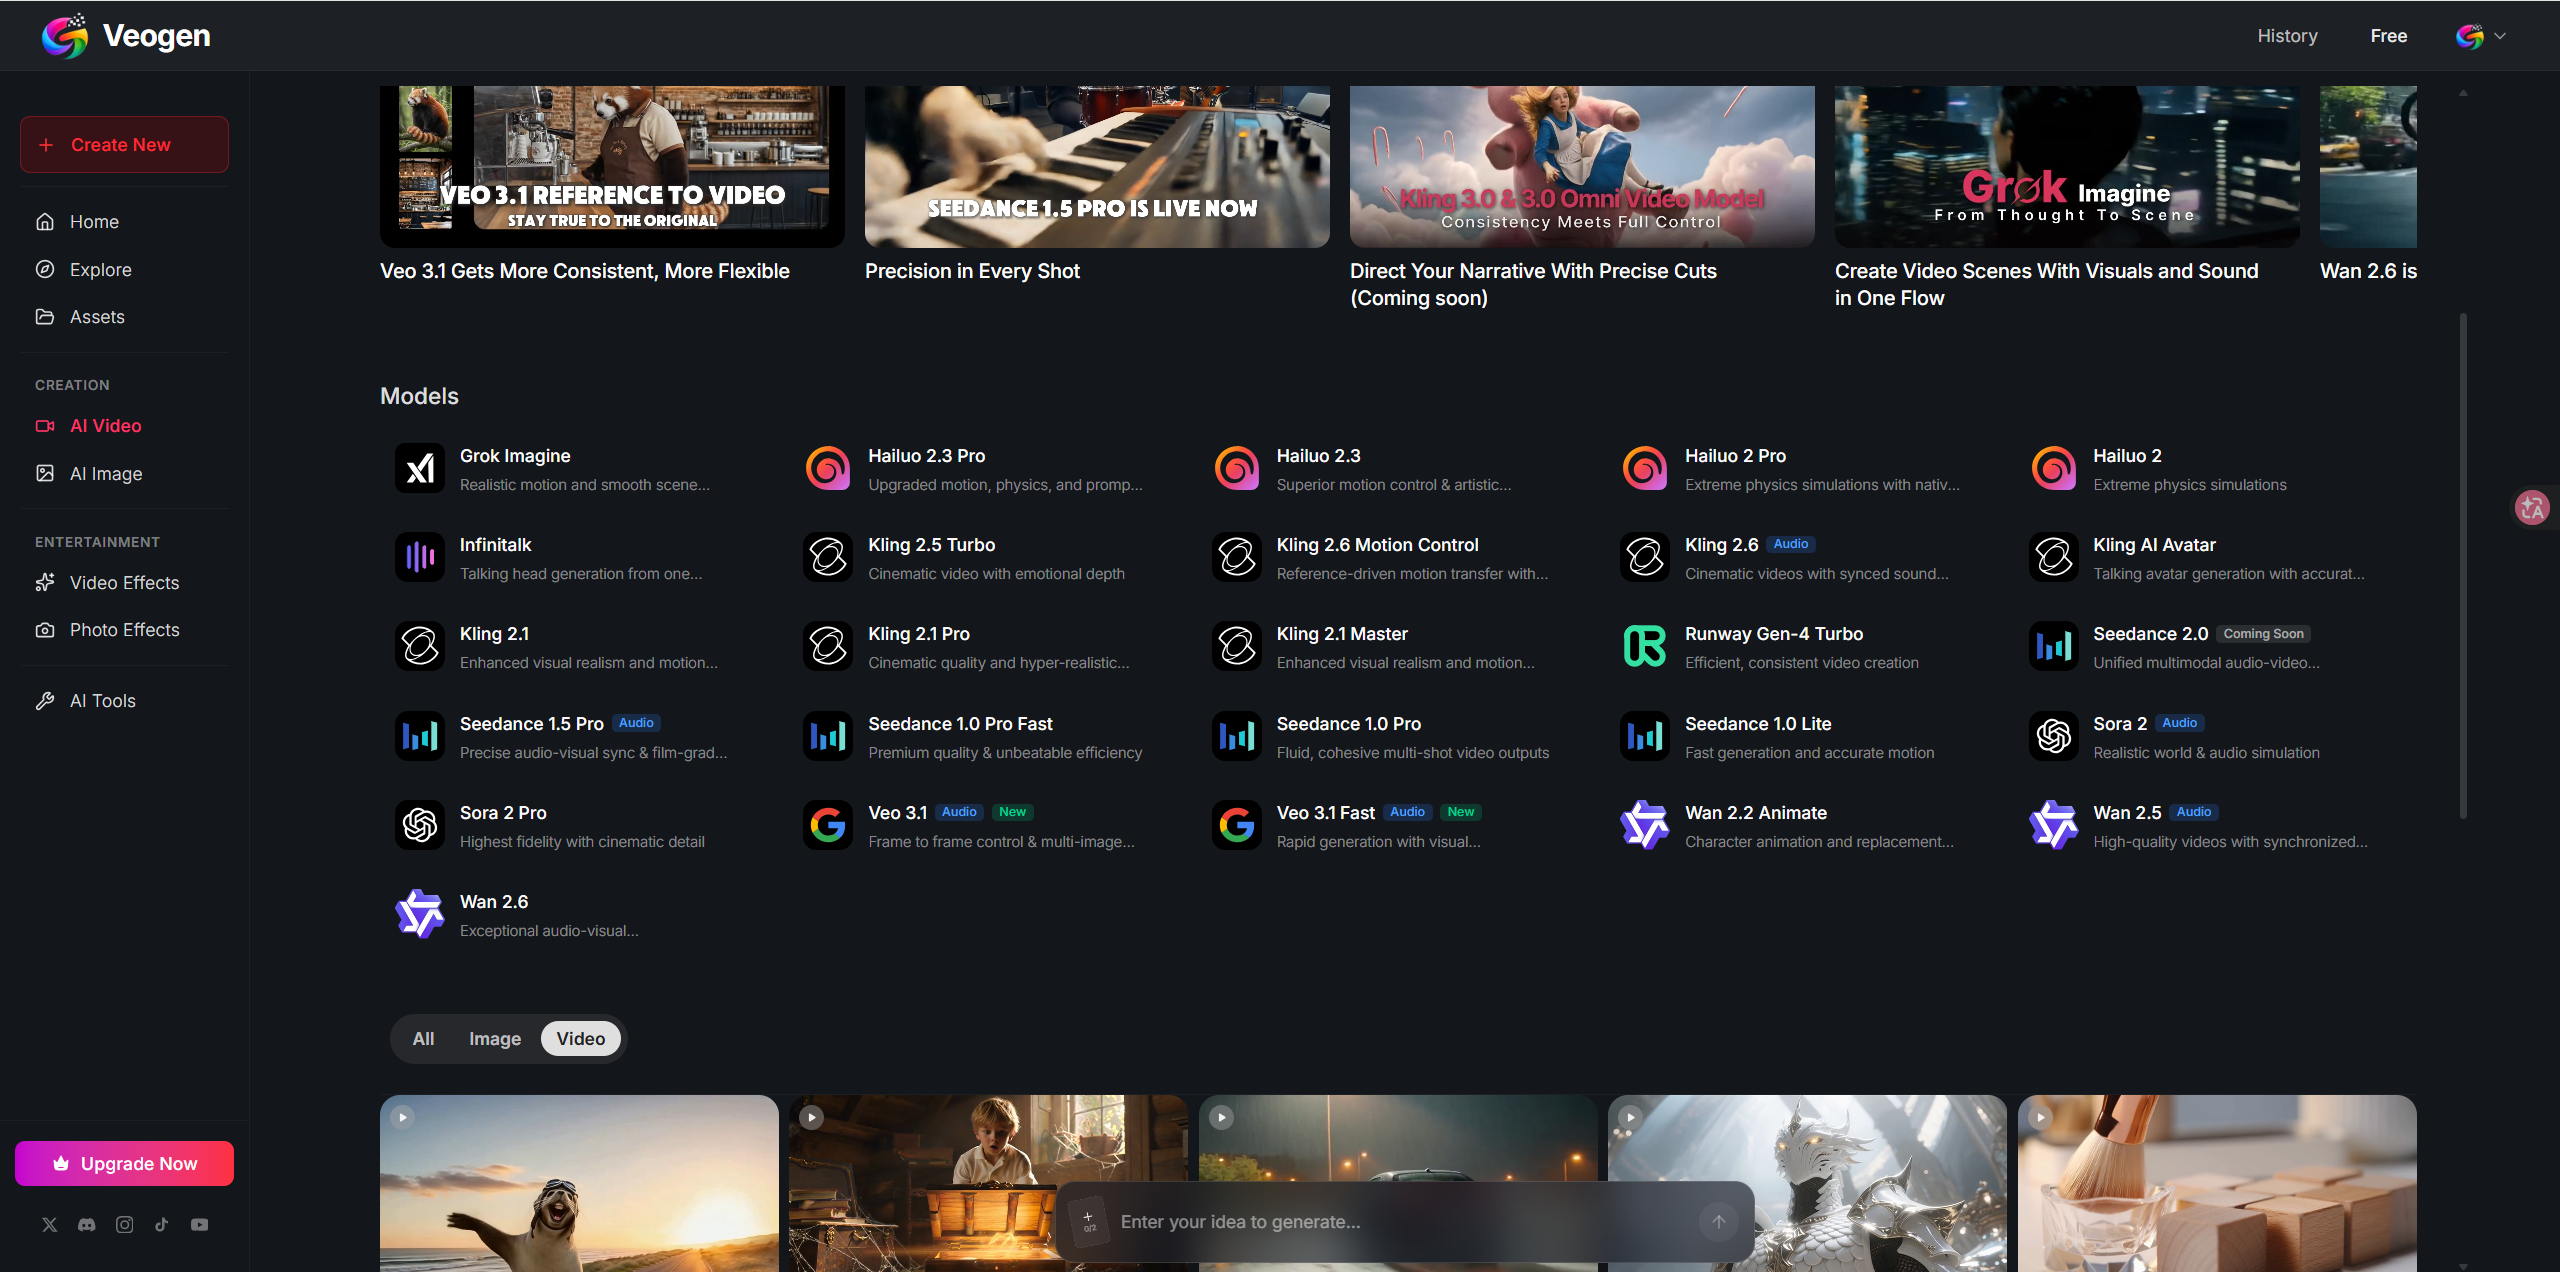Play the dragon video thumbnail
The height and width of the screenshot is (1272, 2560).
pyautogui.click(x=1629, y=1117)
